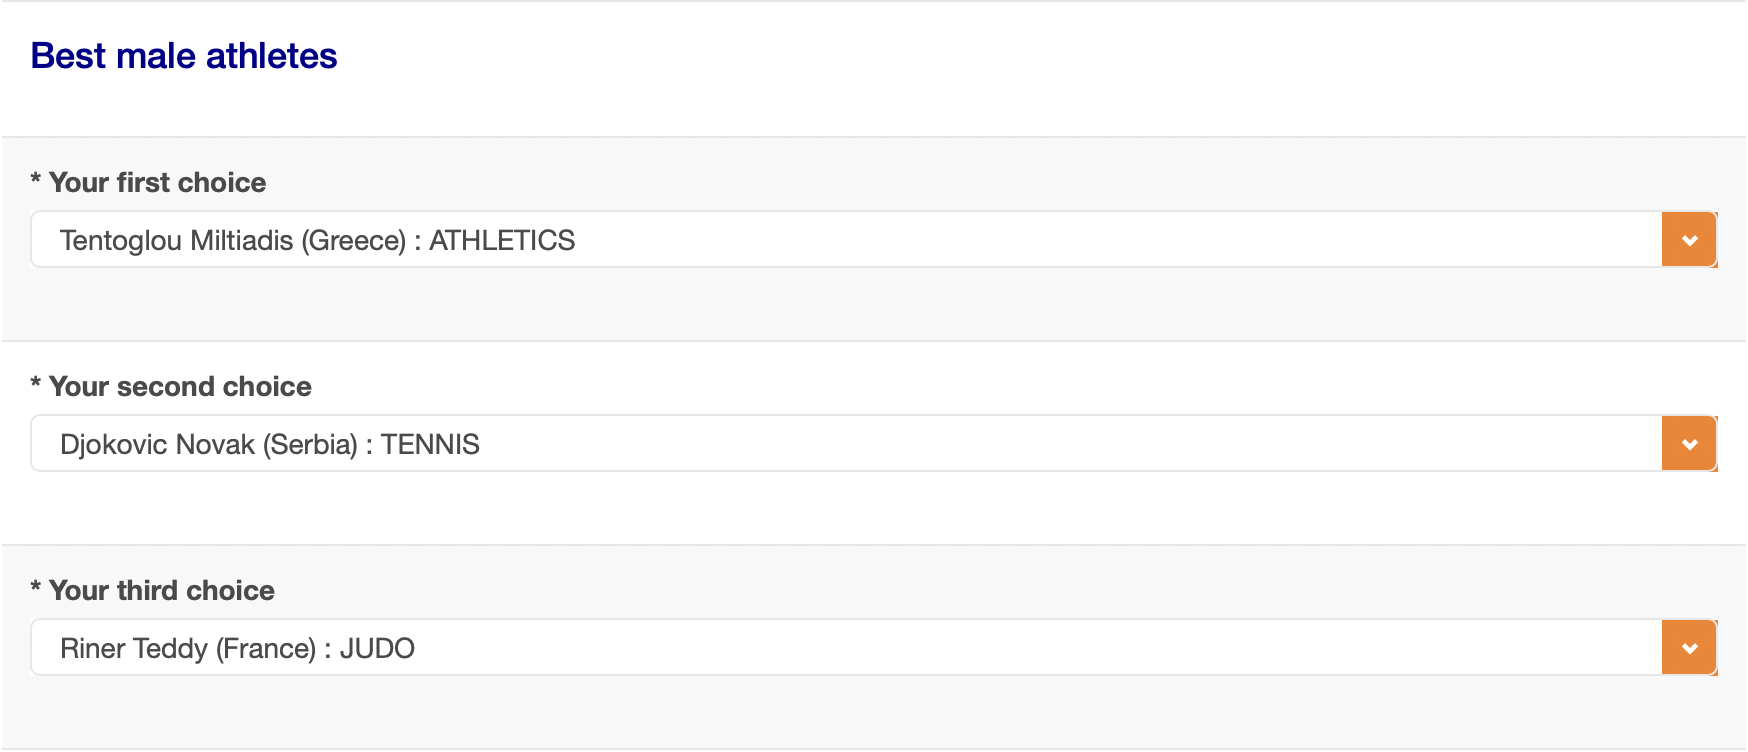
Task: Click the (Greece) country text
Action: point(354,241)
